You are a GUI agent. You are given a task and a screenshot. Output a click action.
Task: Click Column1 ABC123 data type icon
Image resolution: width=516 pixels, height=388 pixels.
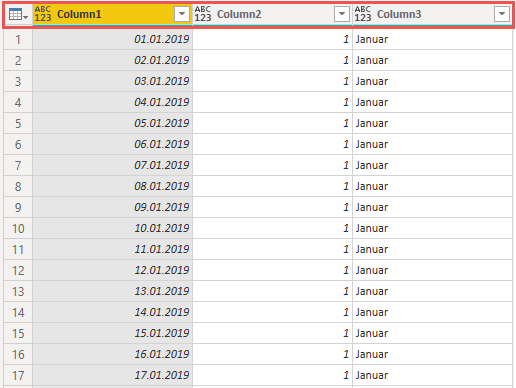point(43,14)
